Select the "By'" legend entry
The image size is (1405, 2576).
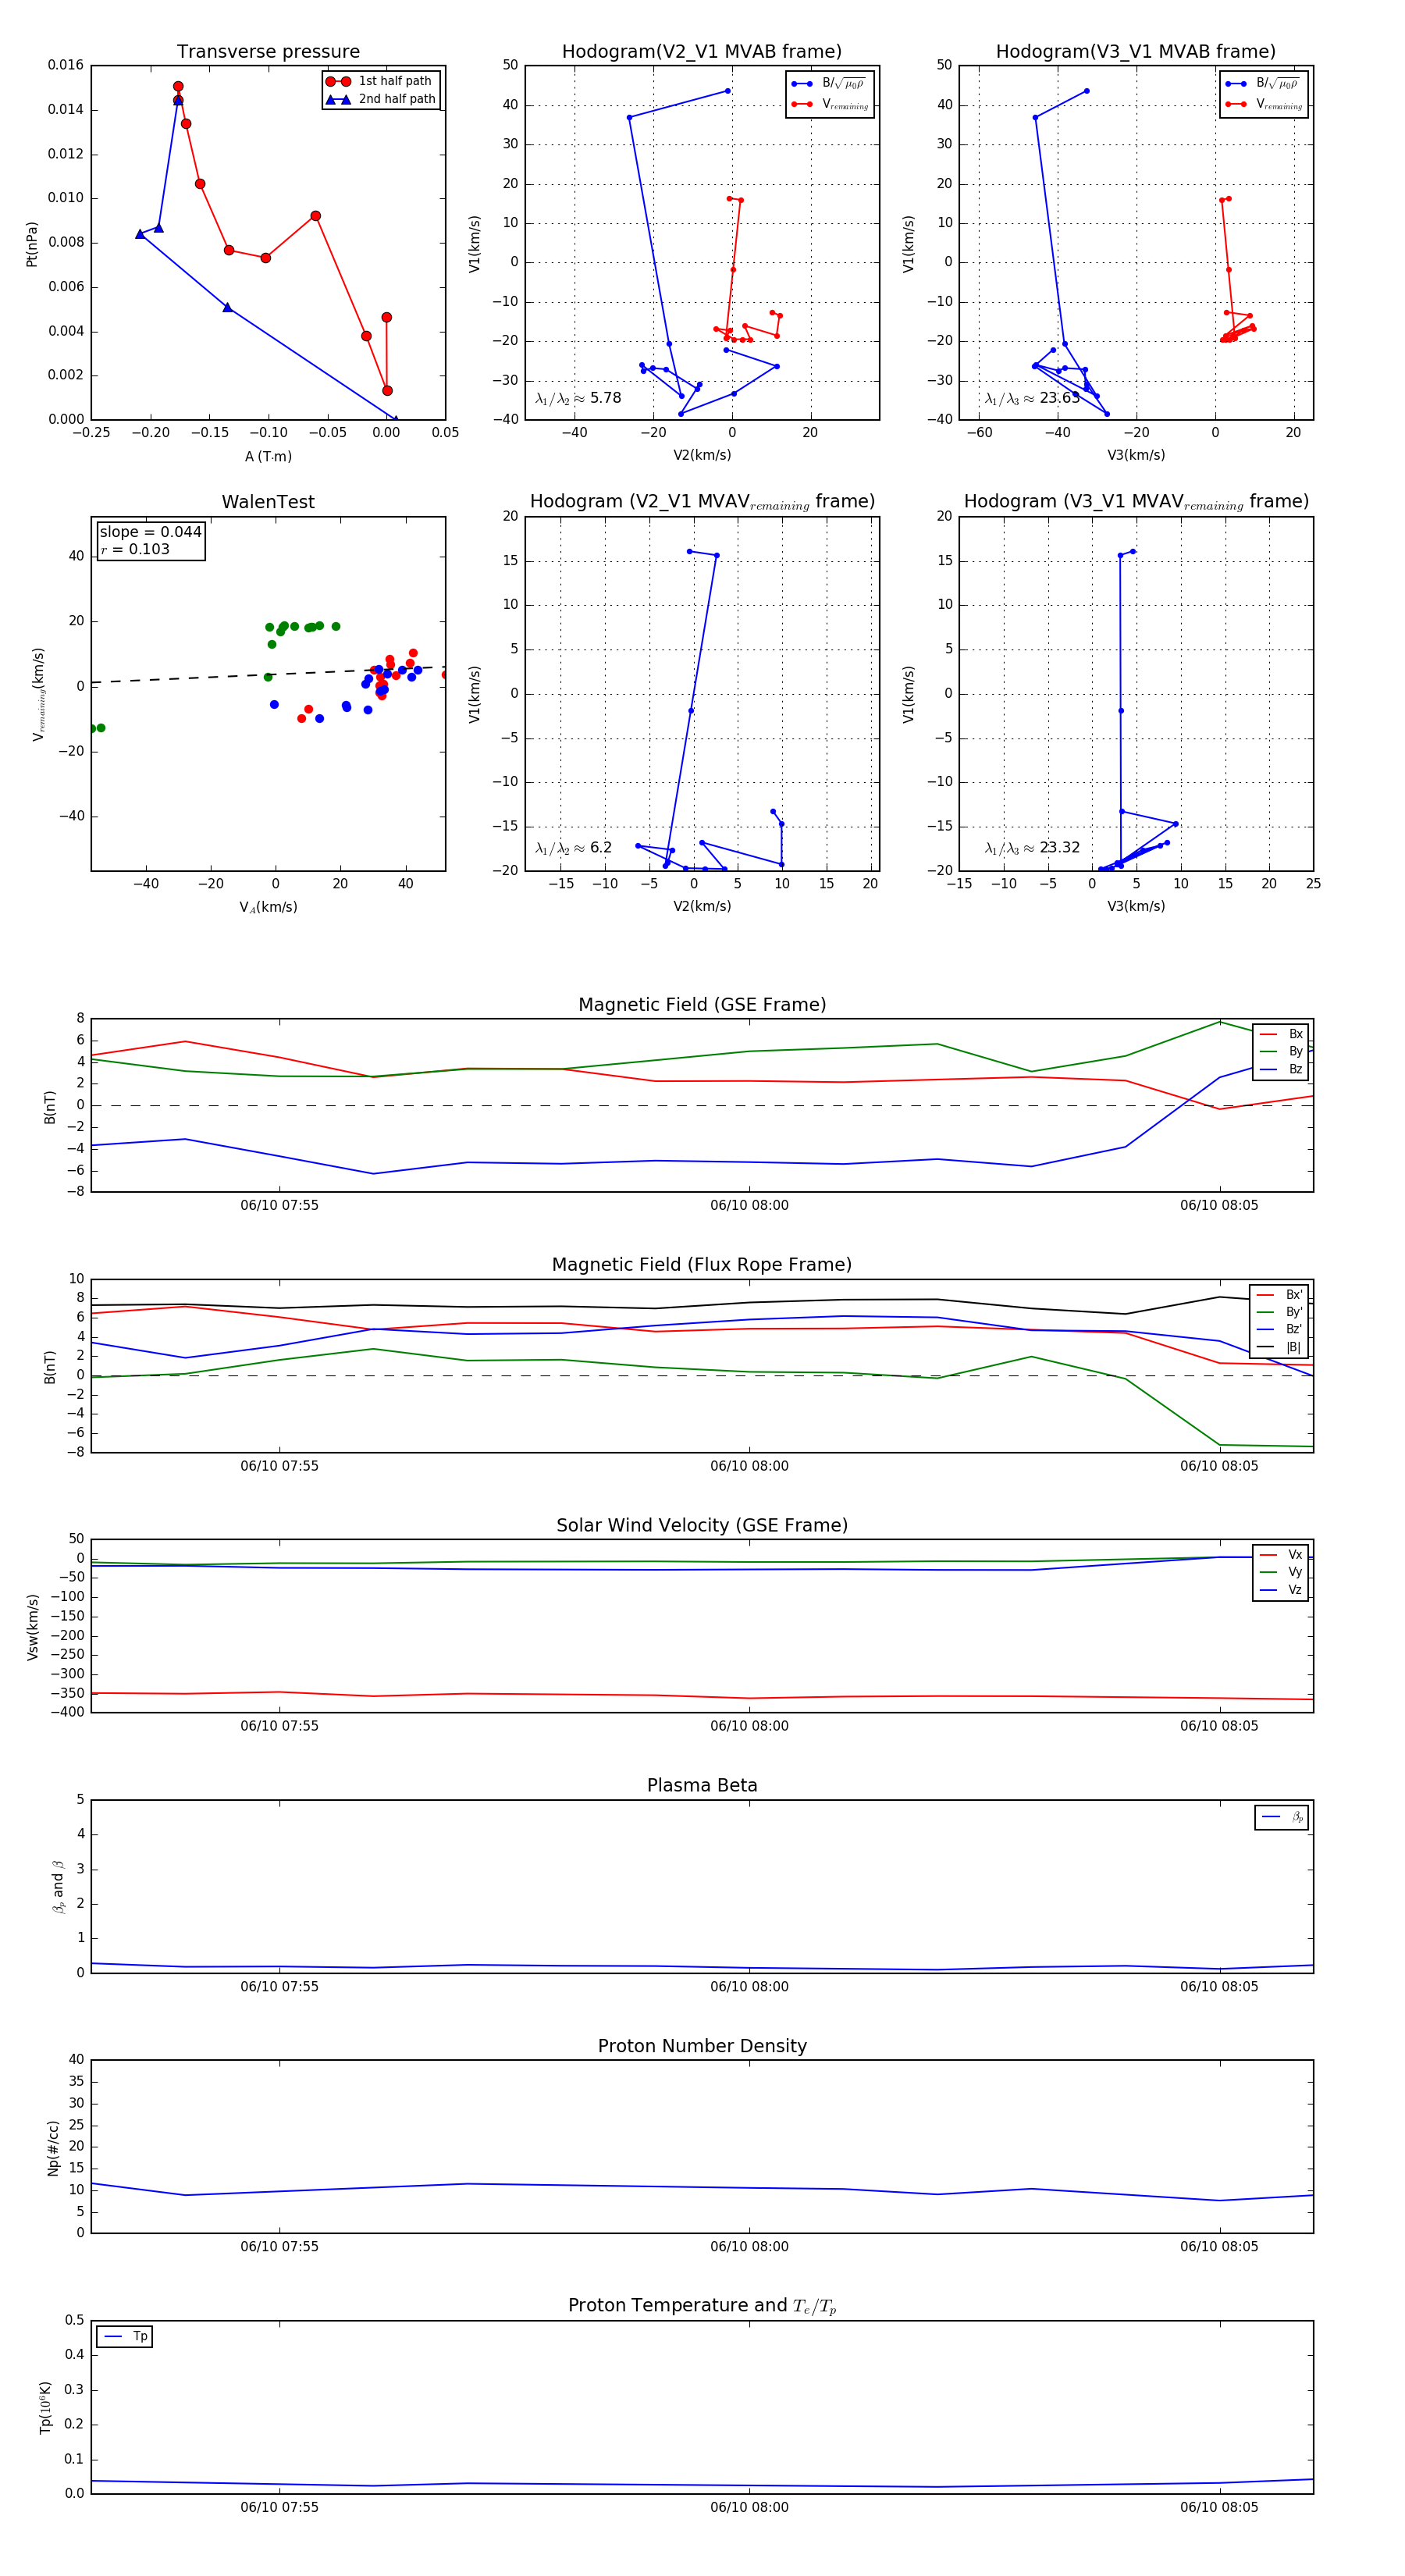click(x=1279, y=1312)
